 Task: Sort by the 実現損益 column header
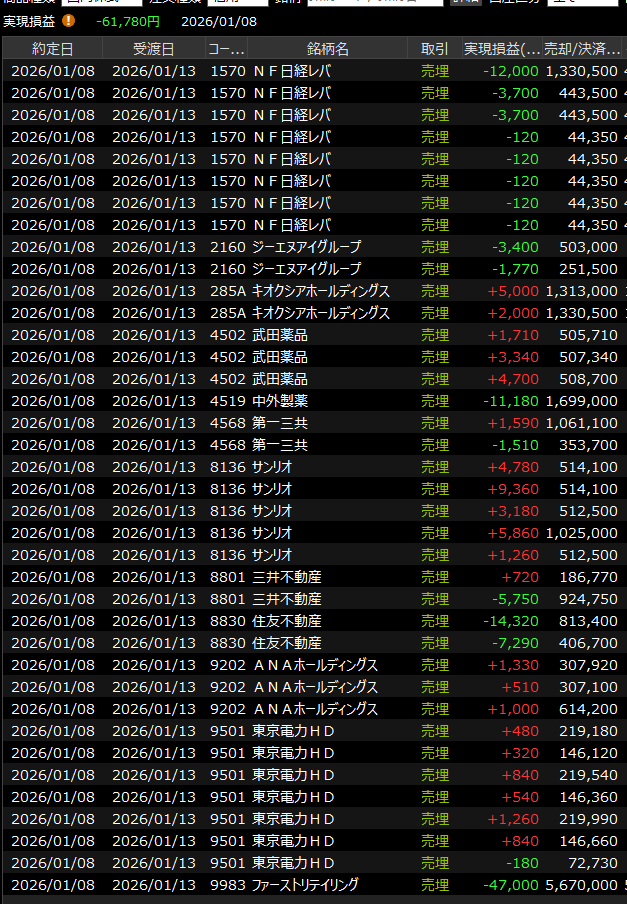[501, 49]
